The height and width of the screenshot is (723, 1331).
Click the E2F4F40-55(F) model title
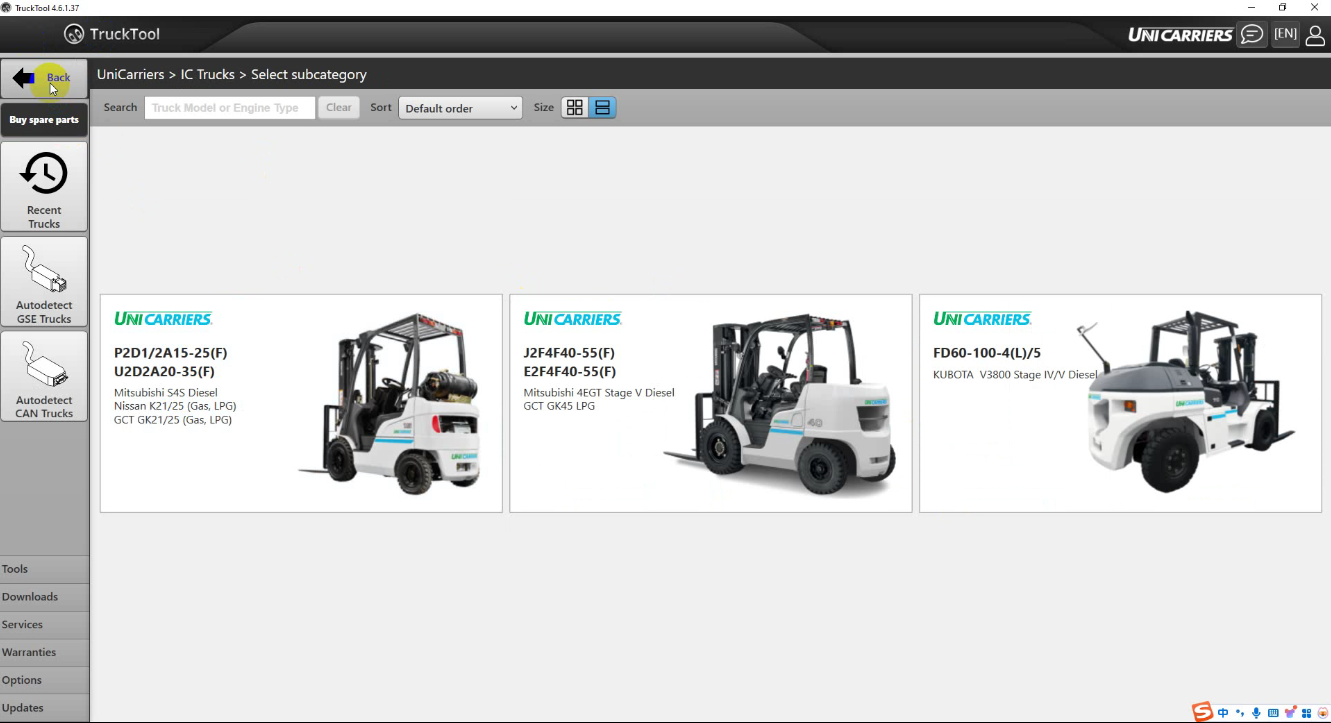point(570,371)
